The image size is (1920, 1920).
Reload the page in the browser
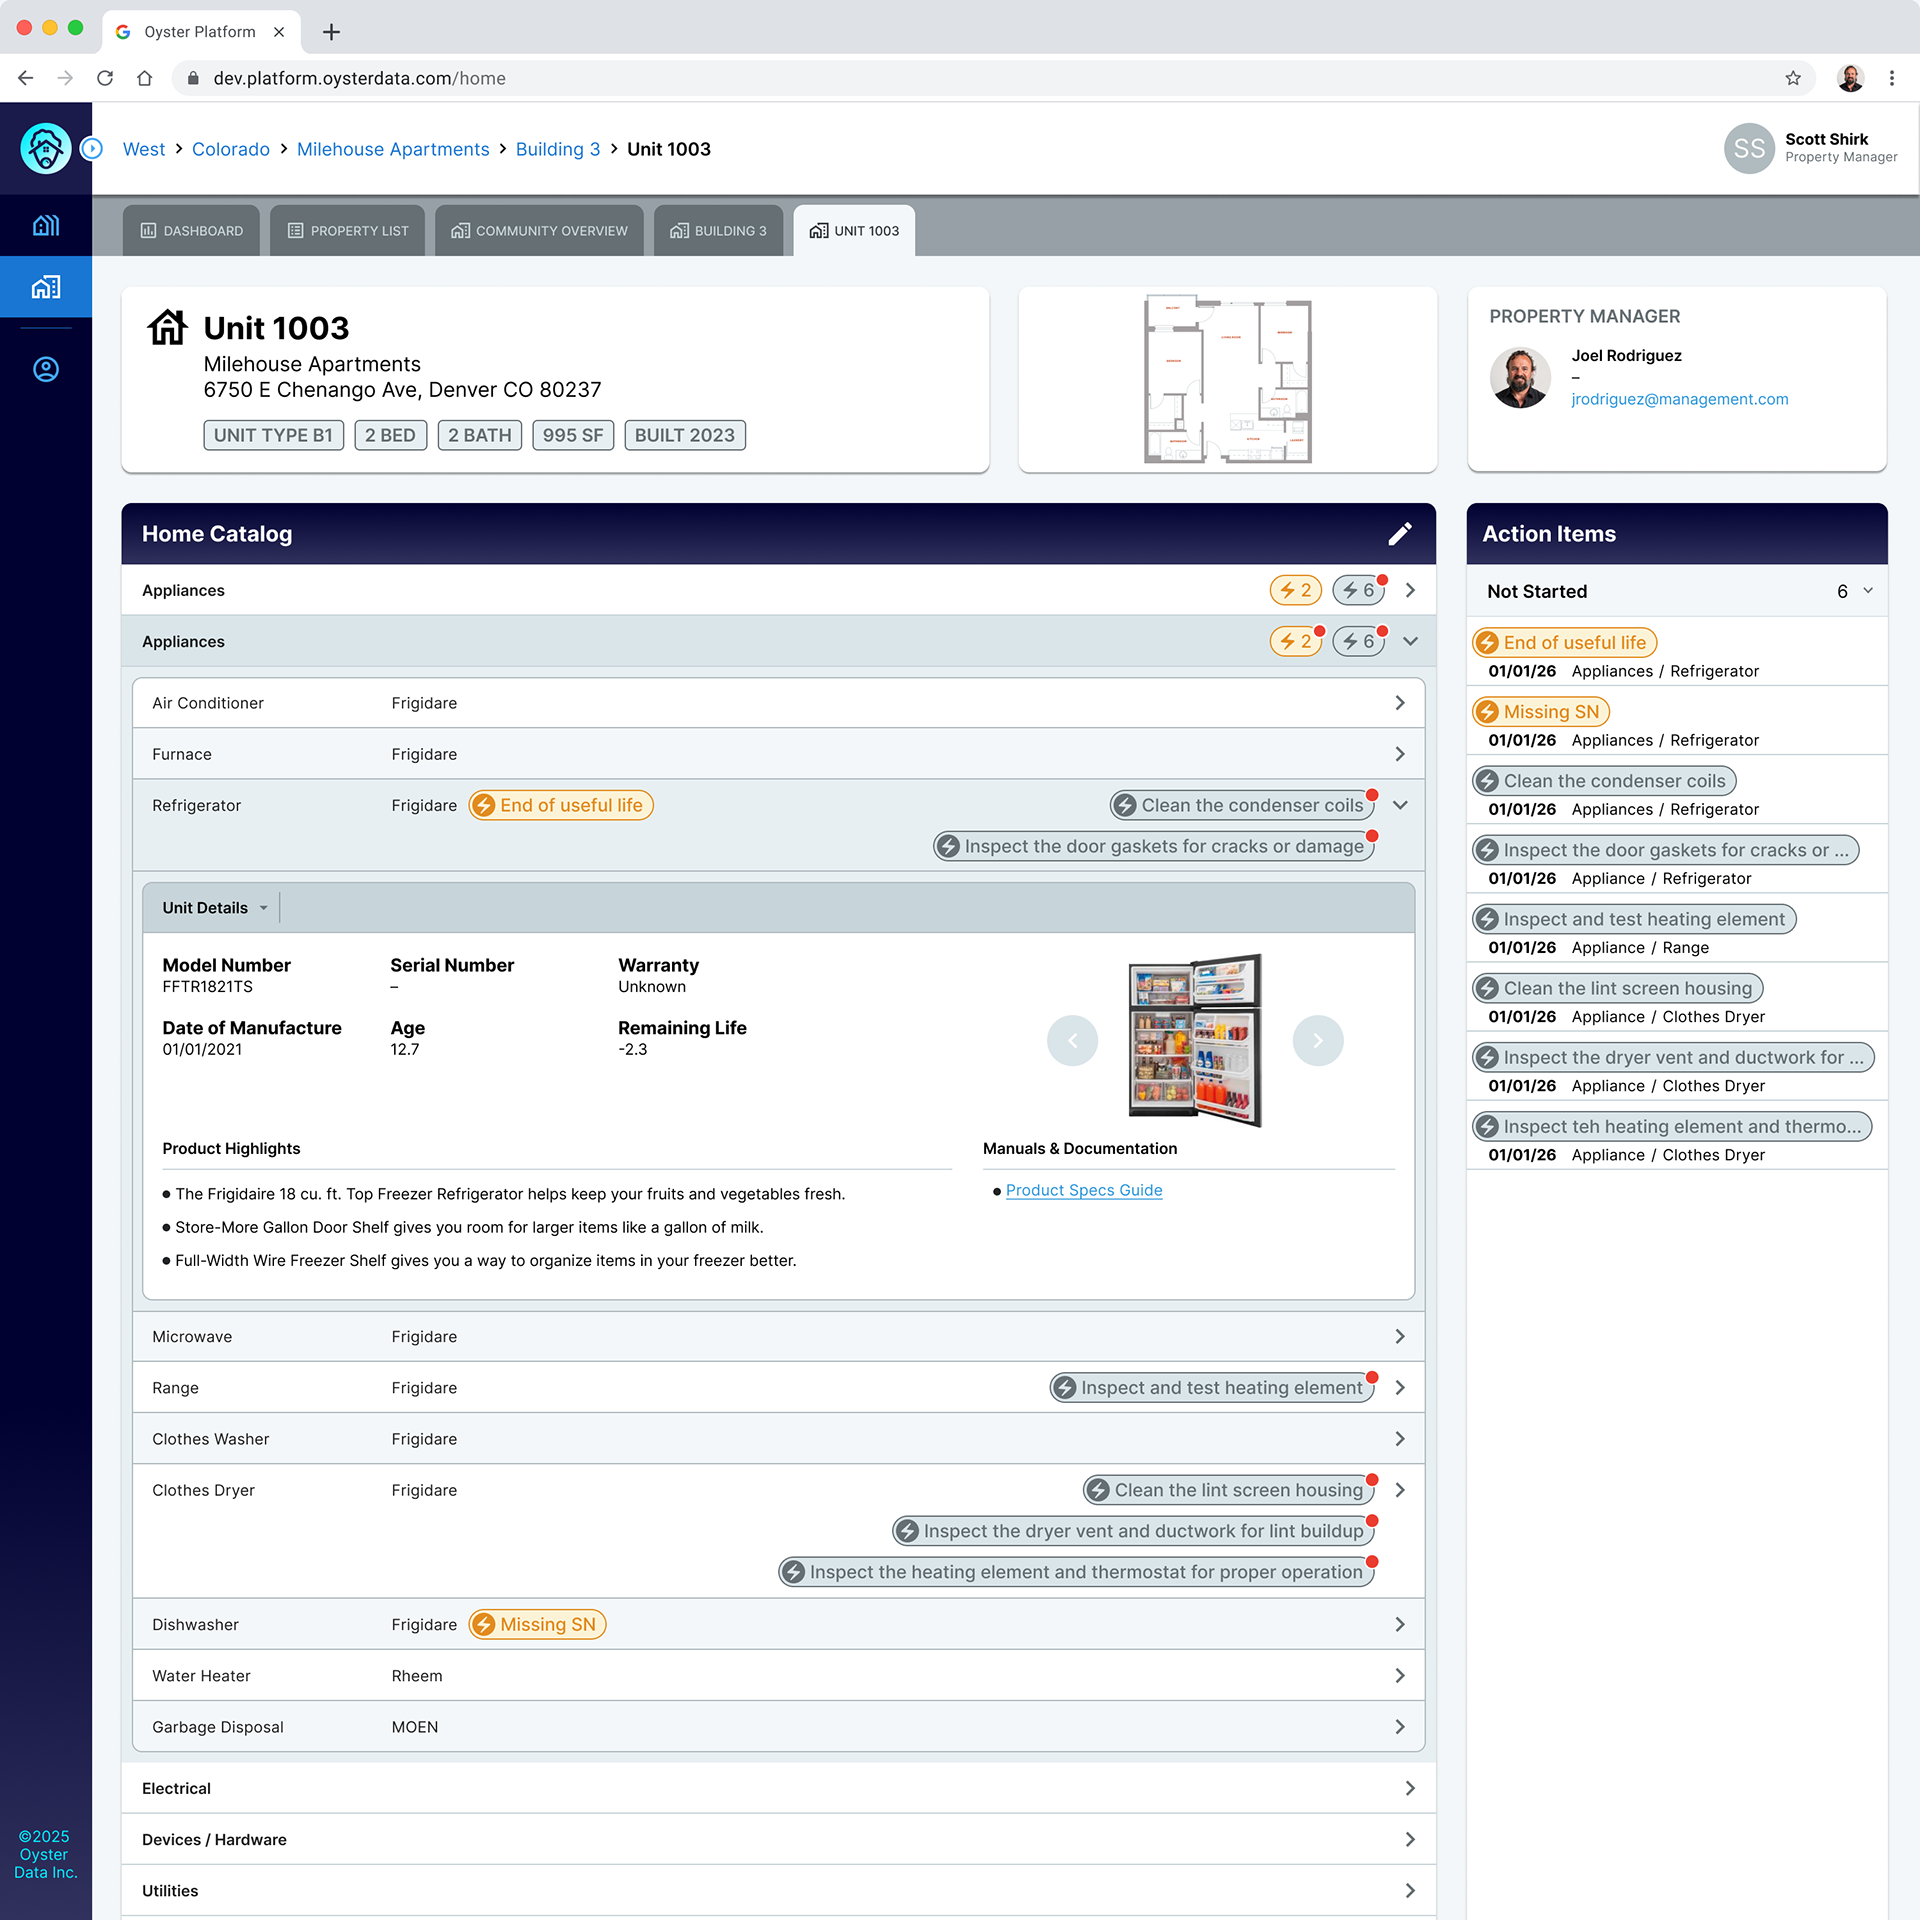(105, 78)
